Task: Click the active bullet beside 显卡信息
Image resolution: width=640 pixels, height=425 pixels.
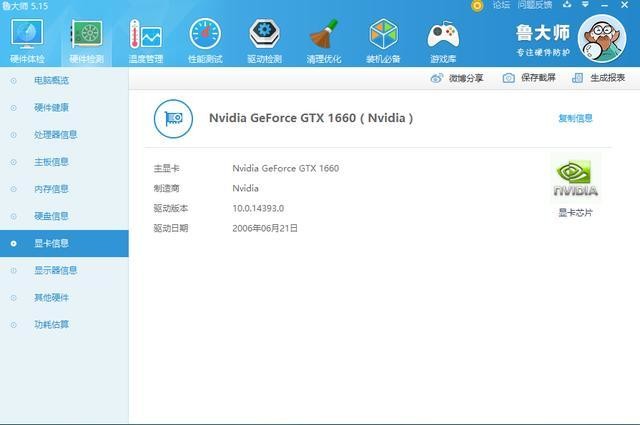Action: point(13,244)
